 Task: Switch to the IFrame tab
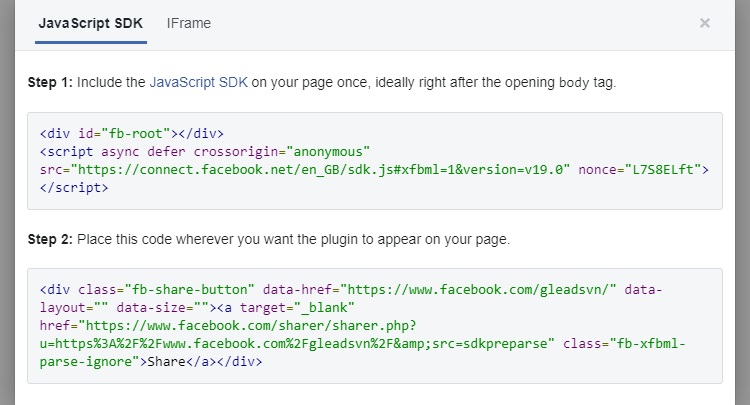(189, 23)
